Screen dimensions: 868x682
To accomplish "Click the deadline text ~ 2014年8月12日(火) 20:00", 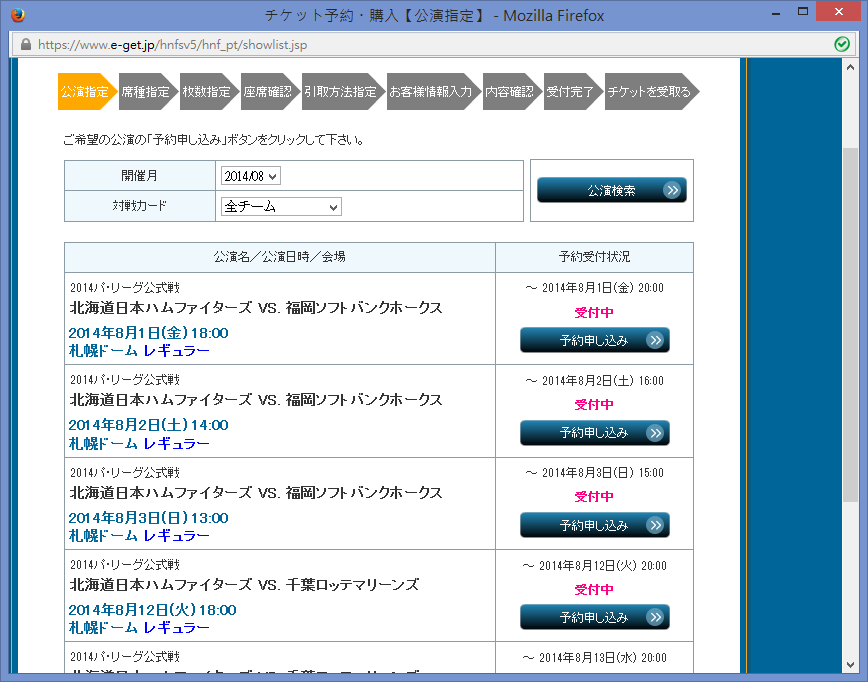I will click(595, 566).
